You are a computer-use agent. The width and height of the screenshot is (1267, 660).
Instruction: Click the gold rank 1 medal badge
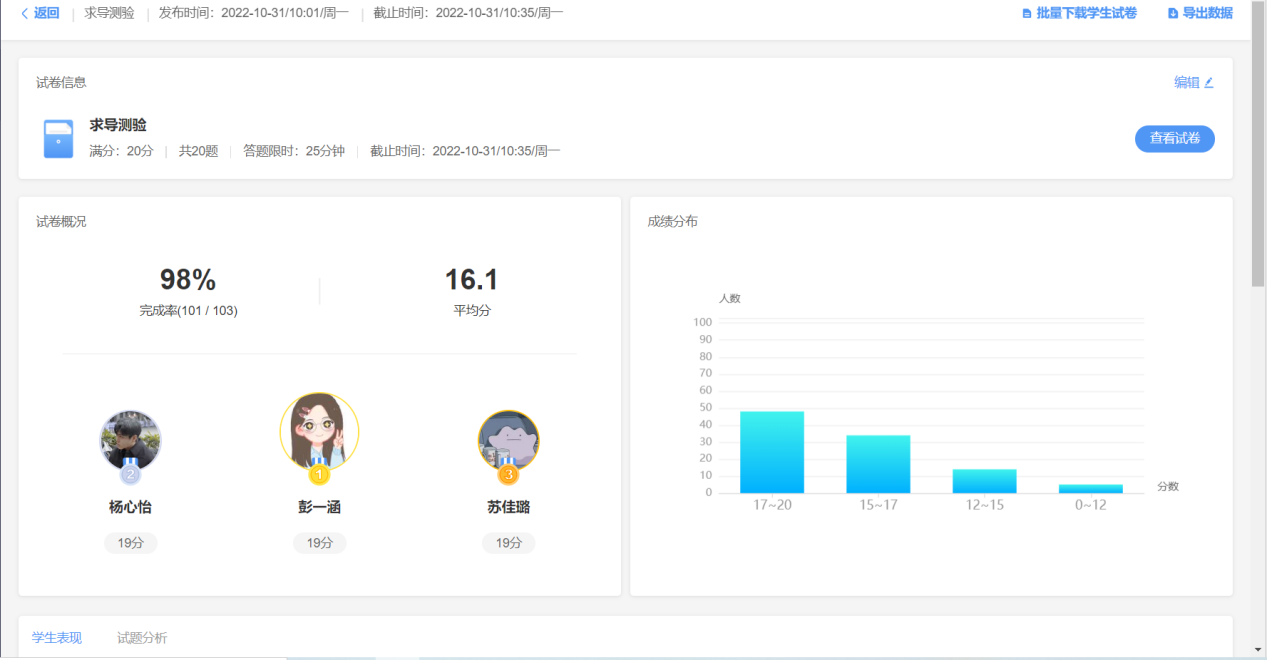pyautogui.click(x=319, y=475)
